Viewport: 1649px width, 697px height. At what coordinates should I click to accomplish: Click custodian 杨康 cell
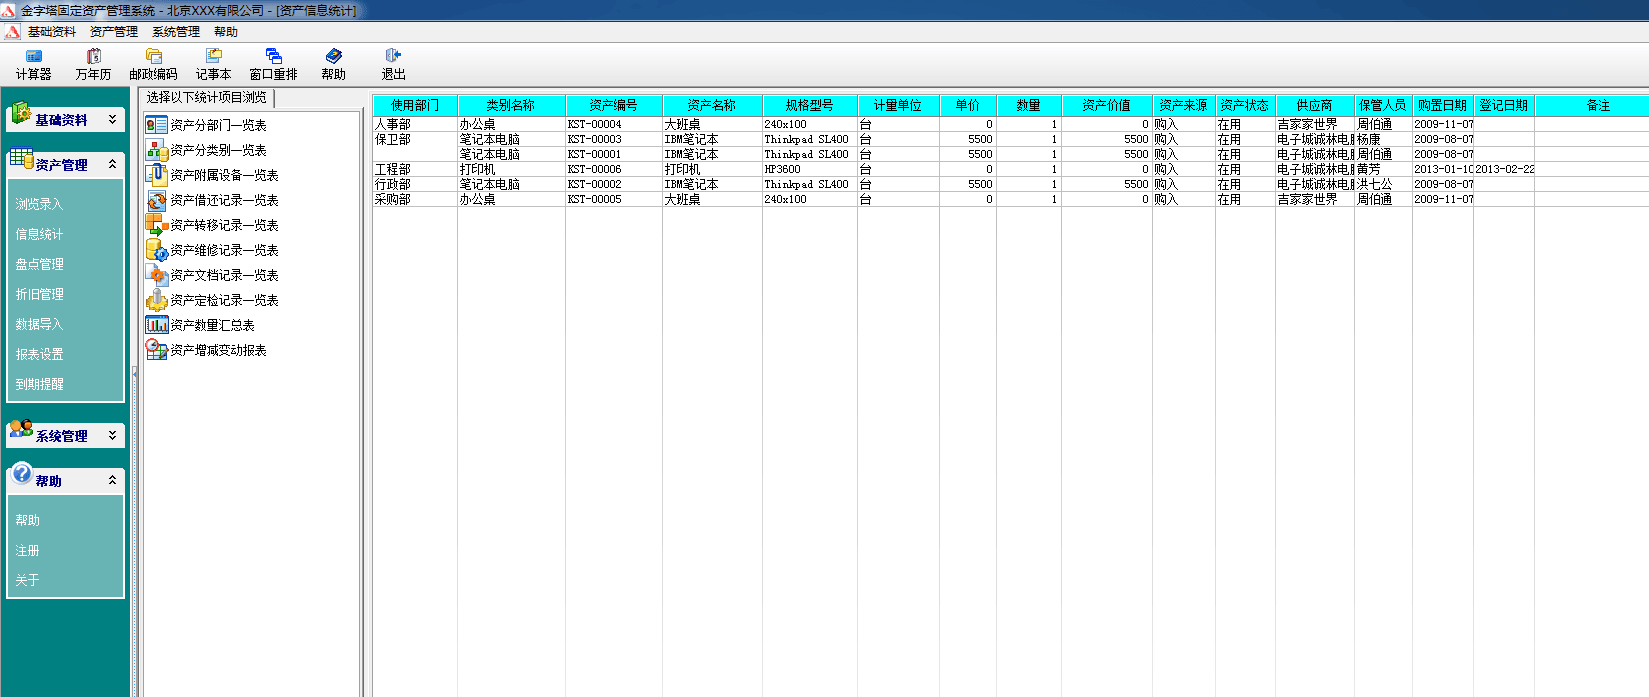tap(1383, 140)
